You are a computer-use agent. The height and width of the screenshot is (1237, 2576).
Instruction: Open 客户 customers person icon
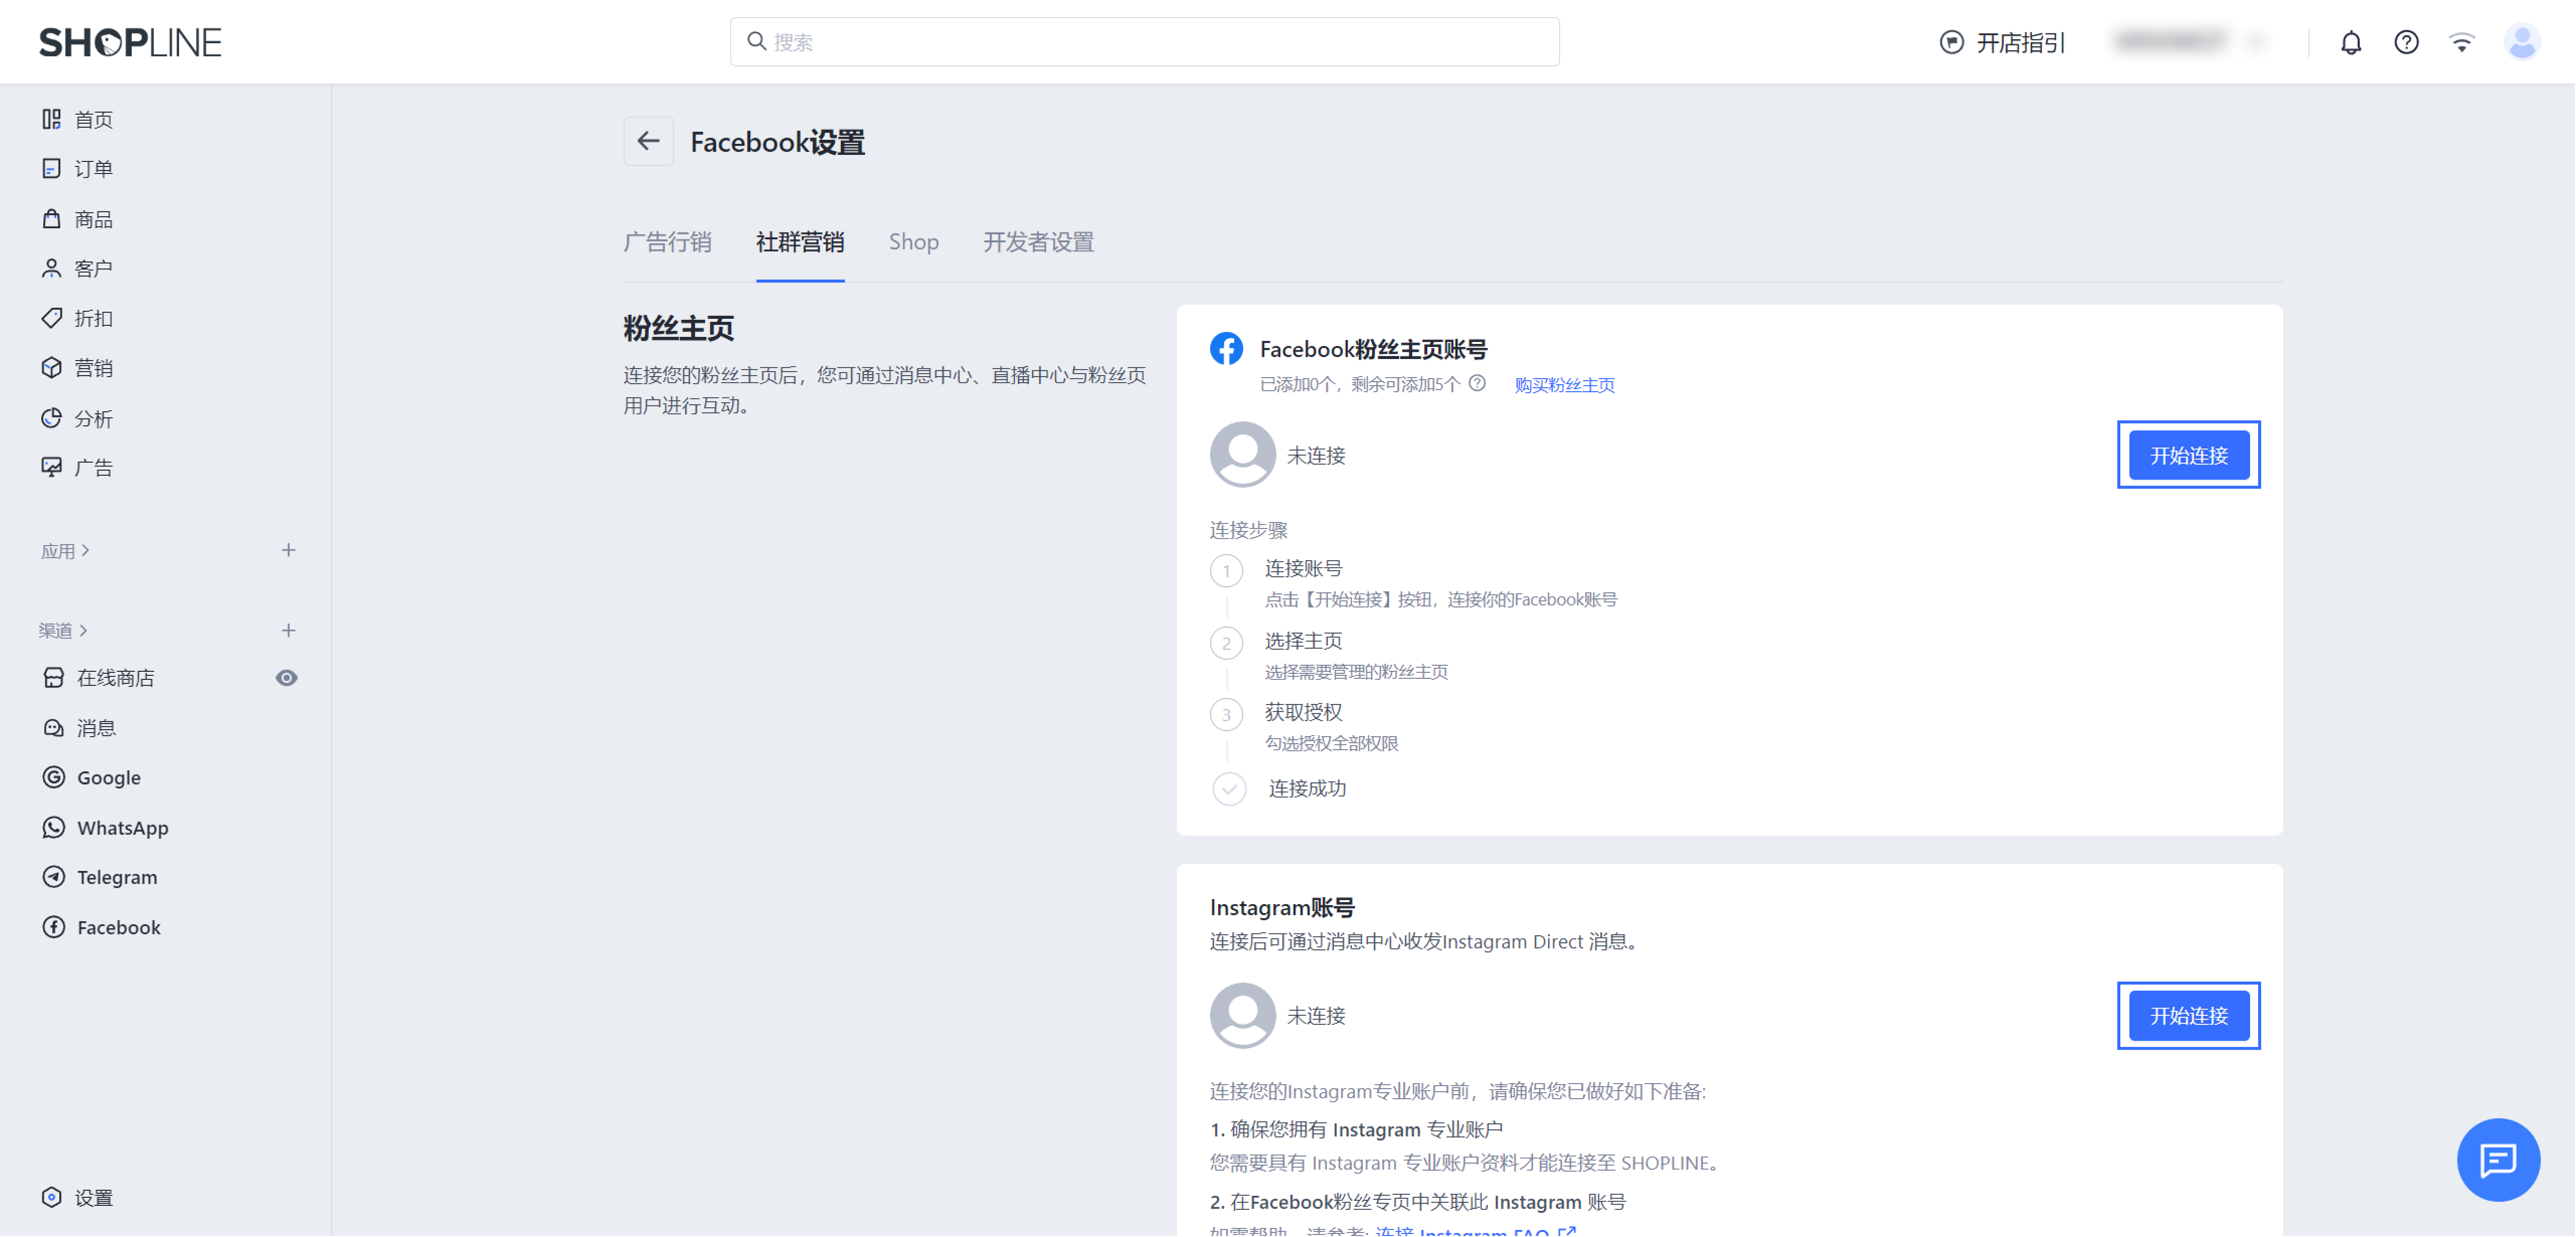[x=52, y=268]
